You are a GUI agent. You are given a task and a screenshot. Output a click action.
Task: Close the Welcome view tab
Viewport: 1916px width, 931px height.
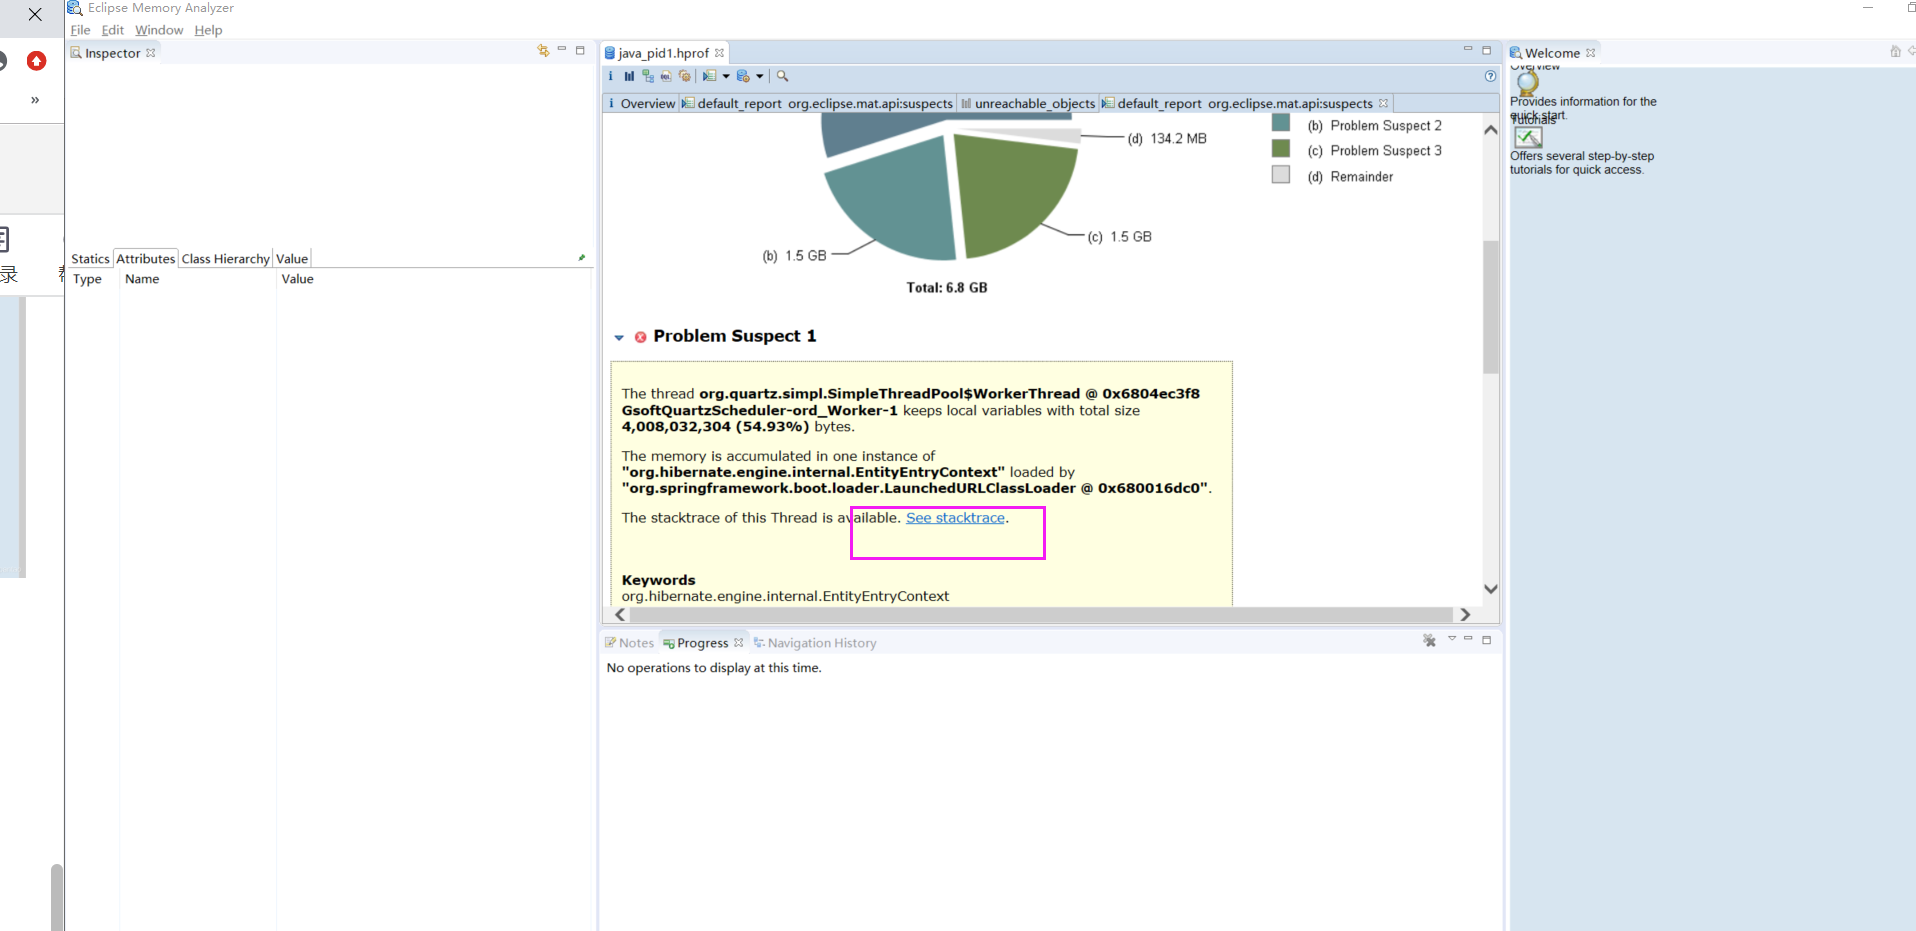(1590, 53)
